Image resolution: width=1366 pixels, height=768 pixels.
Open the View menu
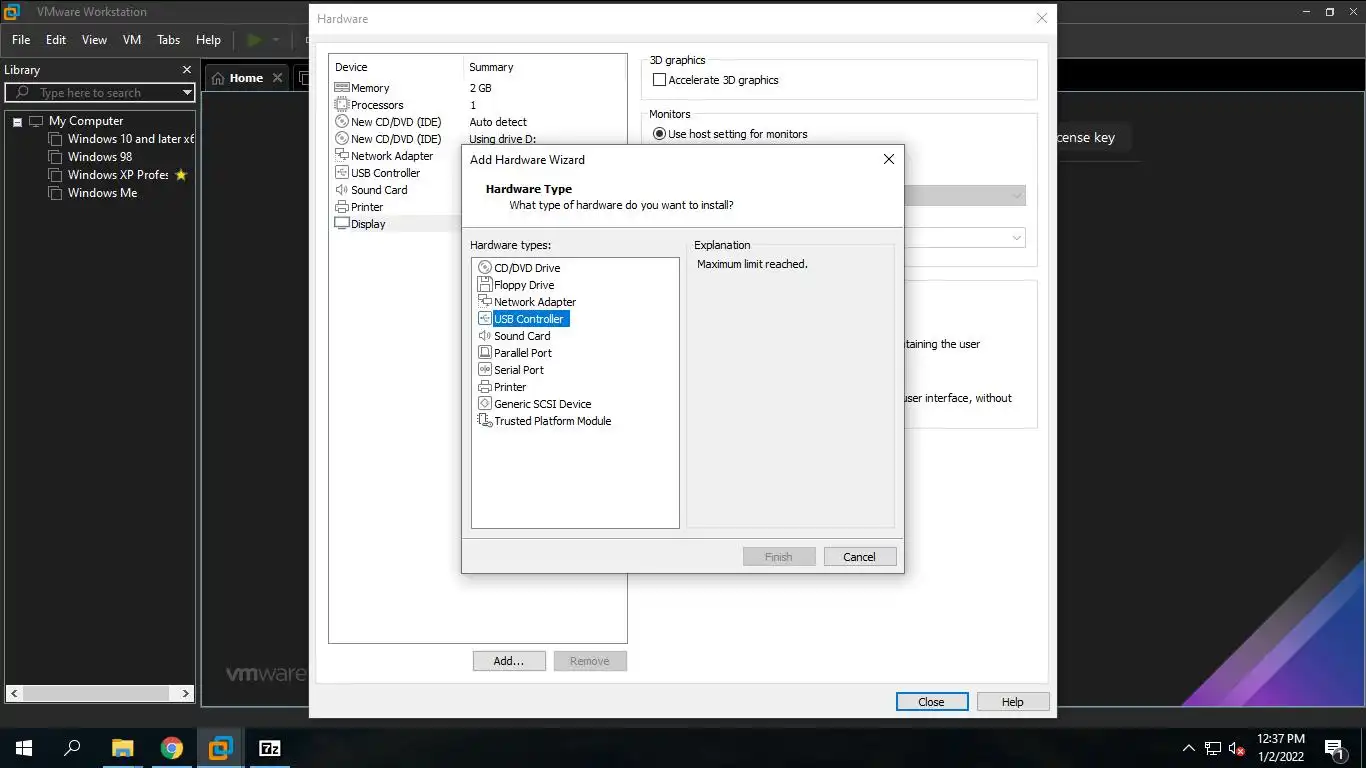click(94, 40)
